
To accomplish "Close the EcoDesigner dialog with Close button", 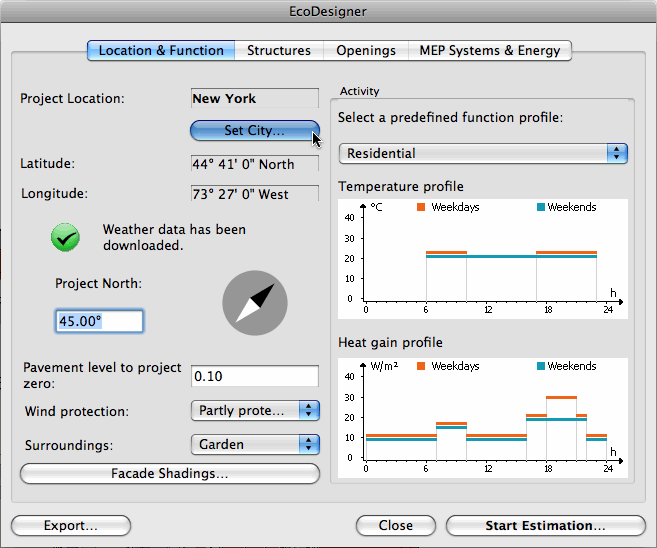I will [x=396, y=525].
